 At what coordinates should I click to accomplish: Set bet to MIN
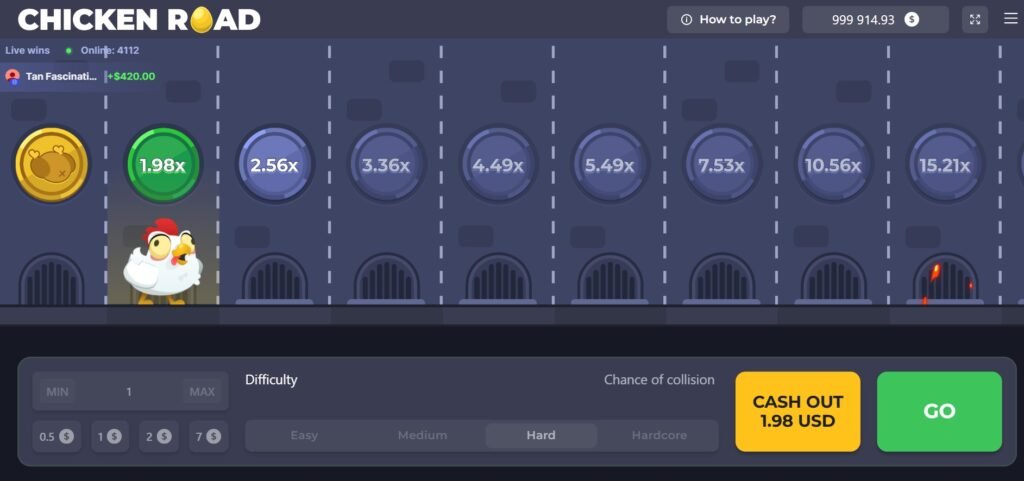tap(57, 392)
